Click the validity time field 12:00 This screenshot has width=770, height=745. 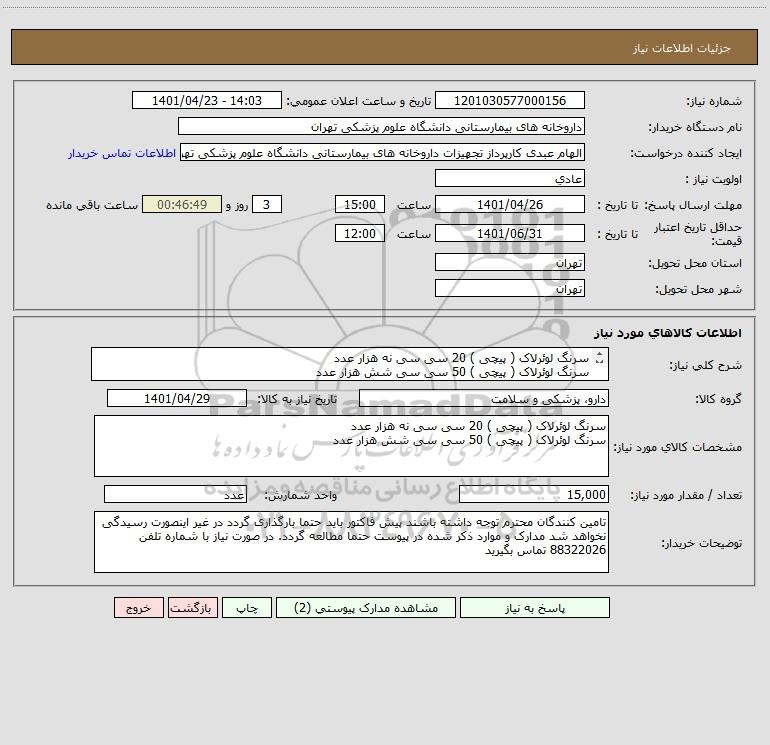click(x=359, y=233)
